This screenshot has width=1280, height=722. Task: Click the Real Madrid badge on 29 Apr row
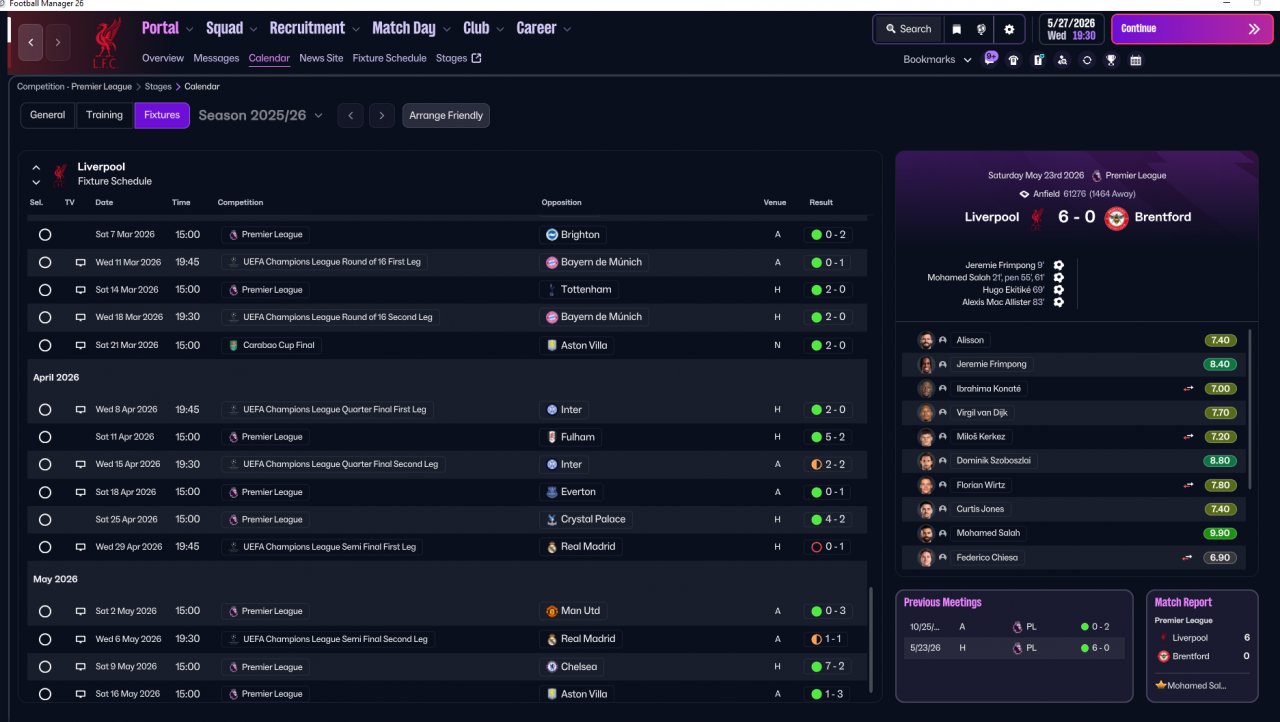pyautogui.click(x=551, y=547)
